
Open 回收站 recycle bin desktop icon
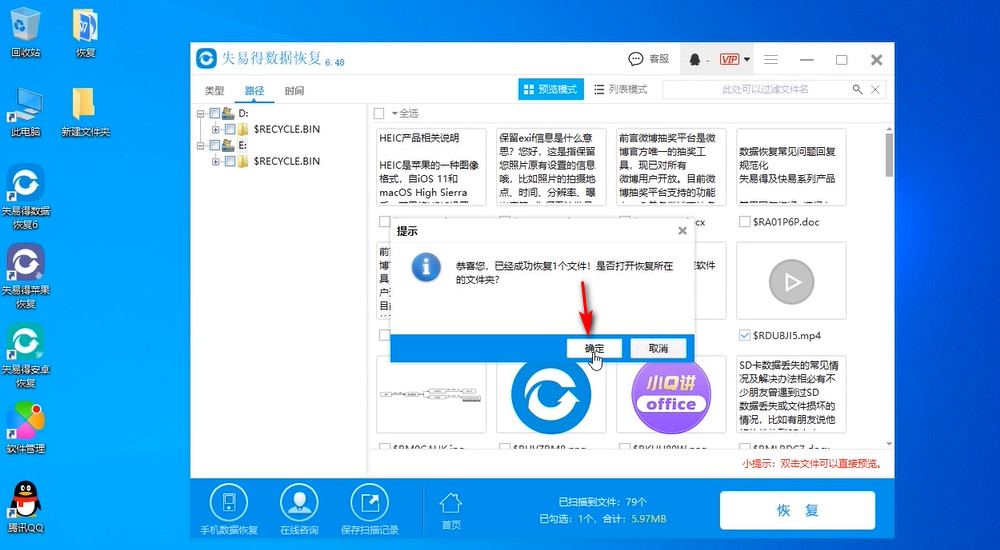tap(26, 25)
